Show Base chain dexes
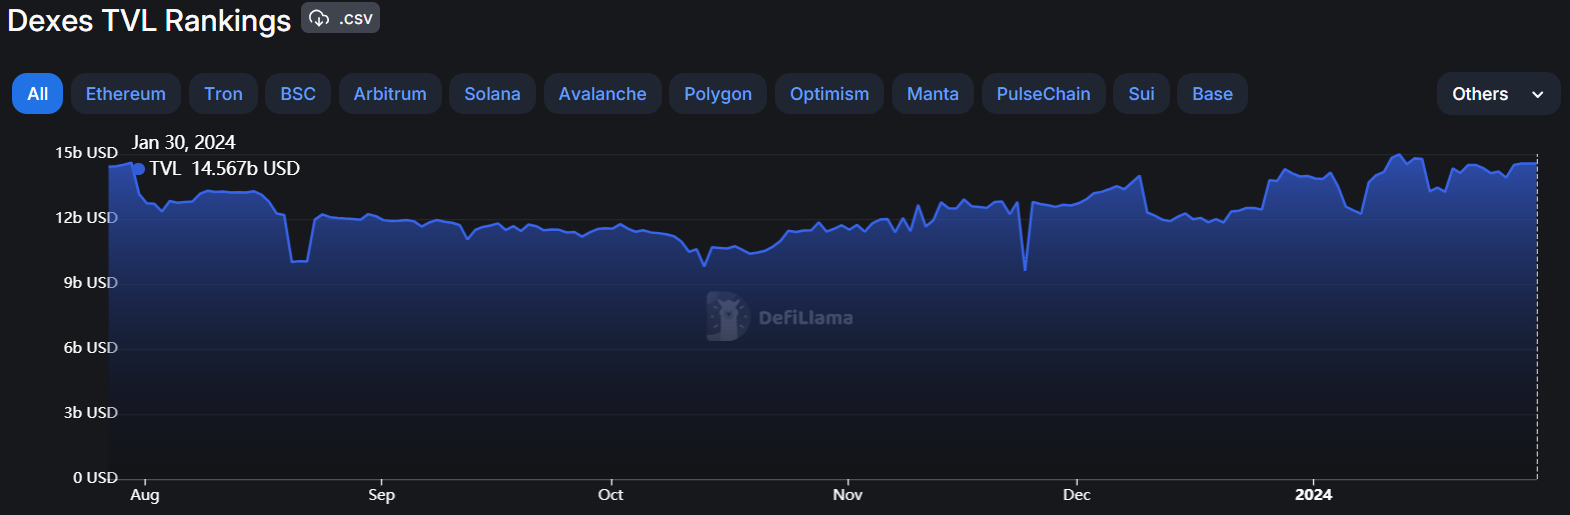 click(x=1213, y=94)
